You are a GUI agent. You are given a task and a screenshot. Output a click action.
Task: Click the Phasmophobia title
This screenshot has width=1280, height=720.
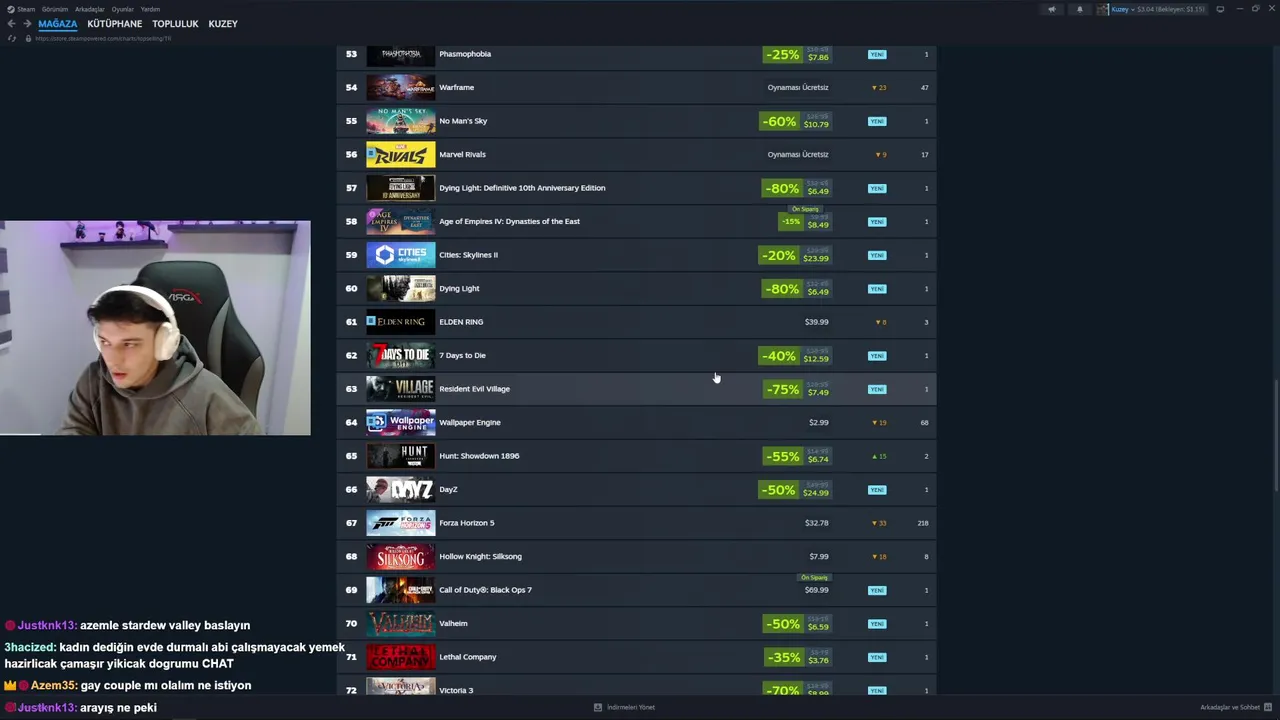coord(465,54)
